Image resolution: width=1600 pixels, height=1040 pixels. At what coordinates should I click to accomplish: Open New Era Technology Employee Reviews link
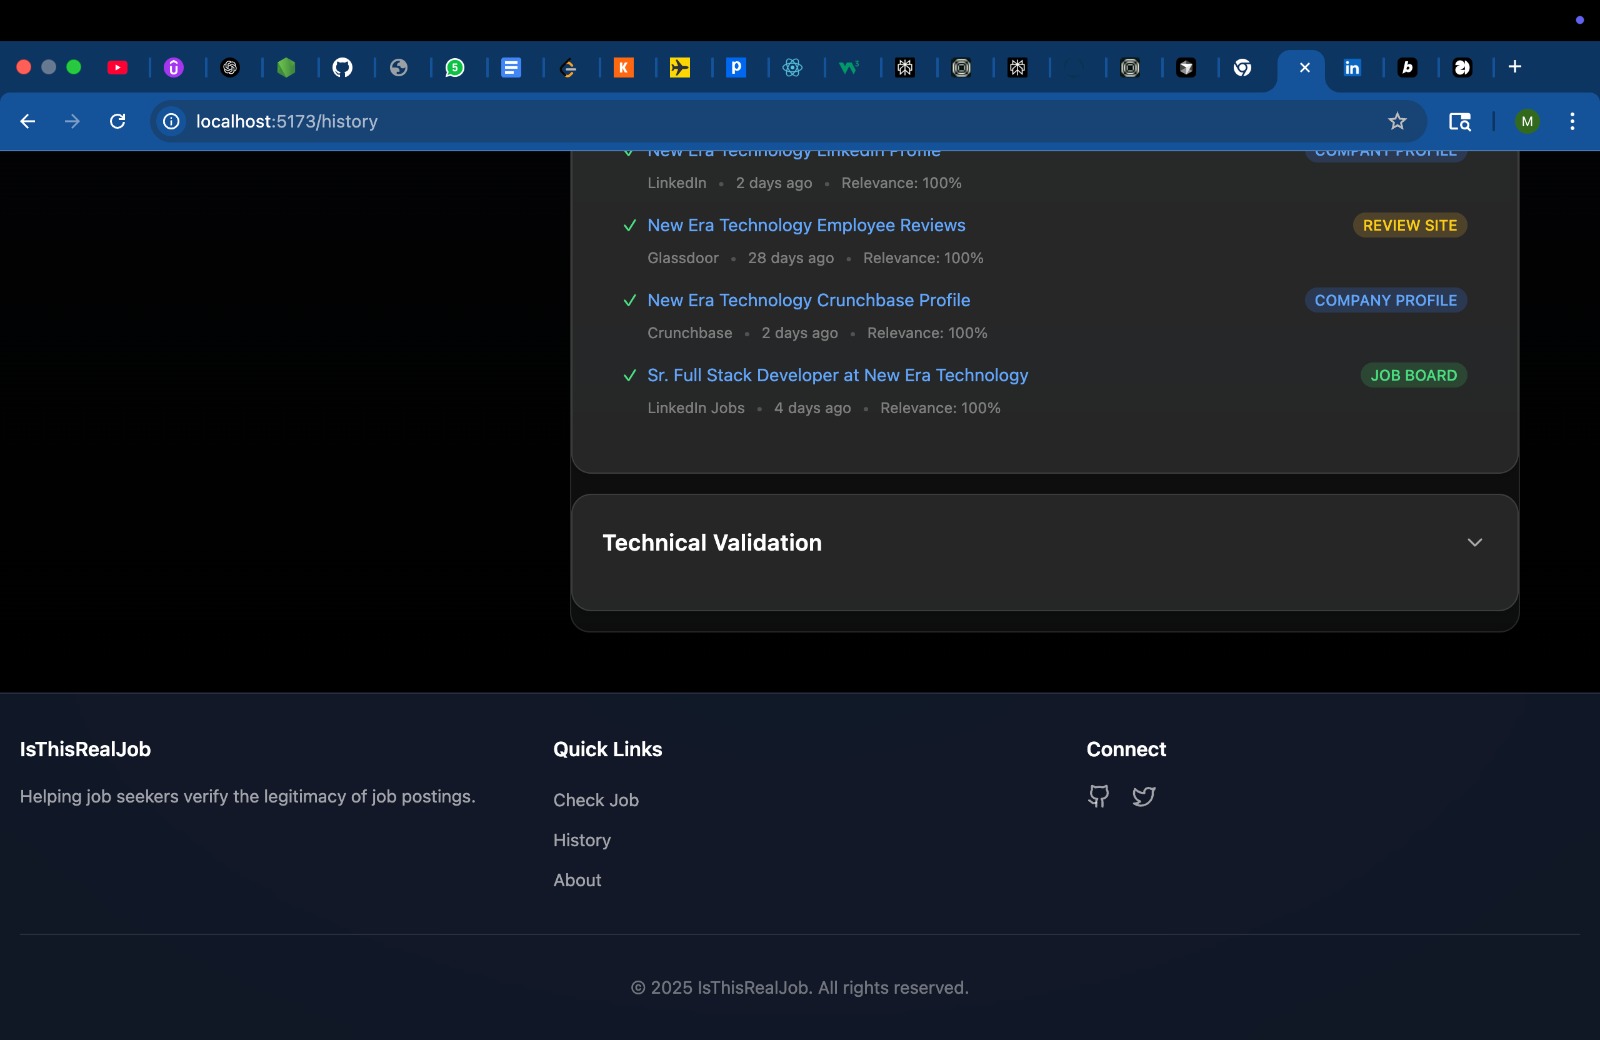click(806, 226)
